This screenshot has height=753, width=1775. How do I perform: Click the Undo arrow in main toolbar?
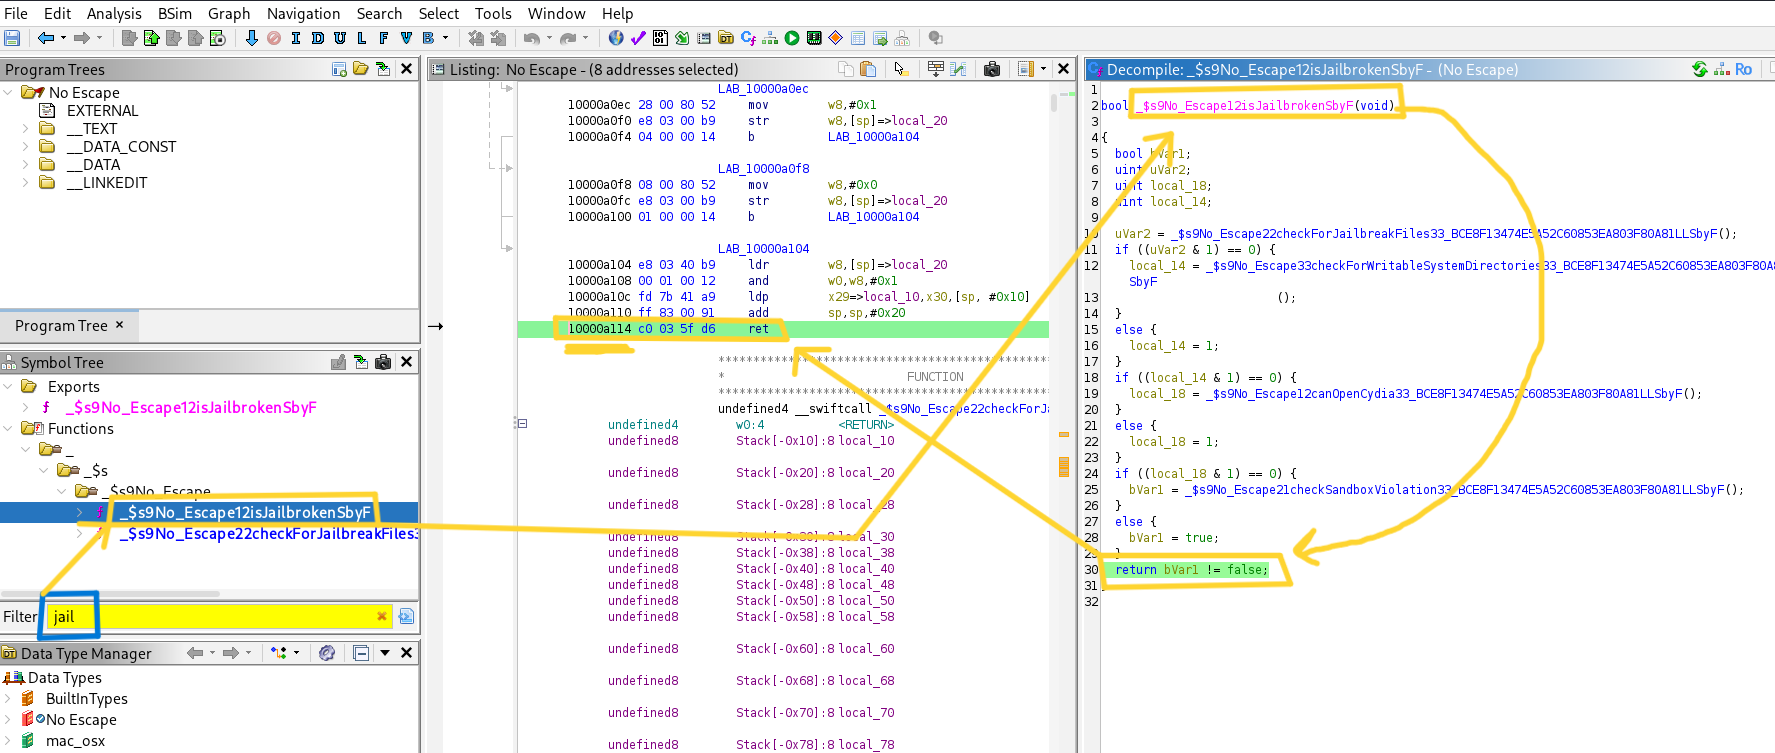(x=531, y=38)
